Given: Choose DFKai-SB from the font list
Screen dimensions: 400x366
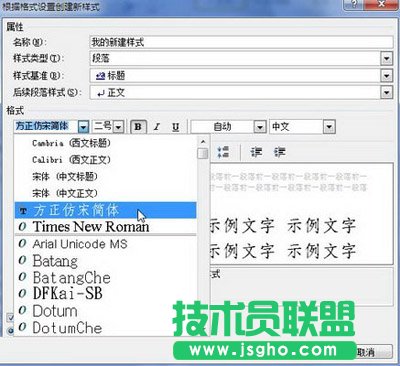Looking at the screenshot, I should (105, 294).
